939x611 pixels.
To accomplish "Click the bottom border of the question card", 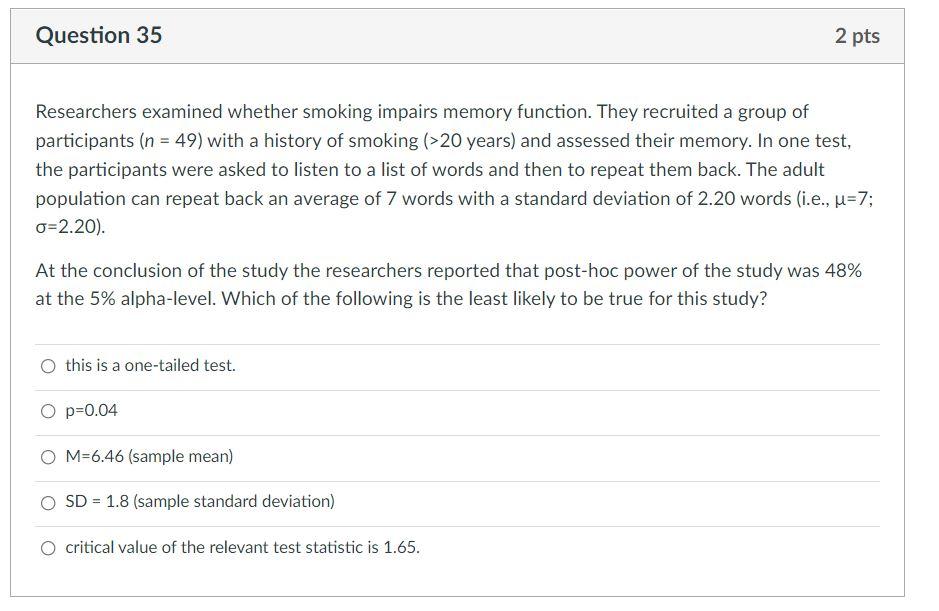I will click(x=460, y=596).
